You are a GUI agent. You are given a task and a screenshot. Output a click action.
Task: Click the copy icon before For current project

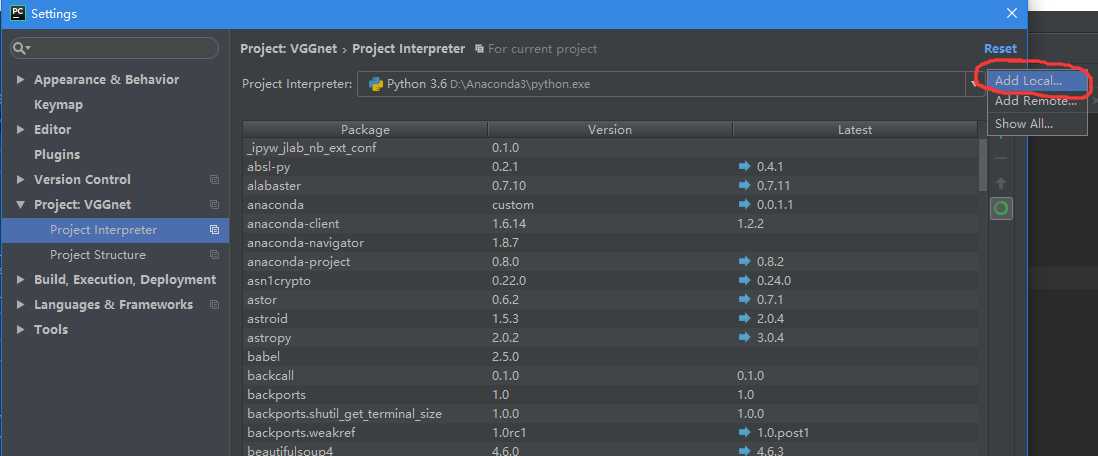(479, 49)
